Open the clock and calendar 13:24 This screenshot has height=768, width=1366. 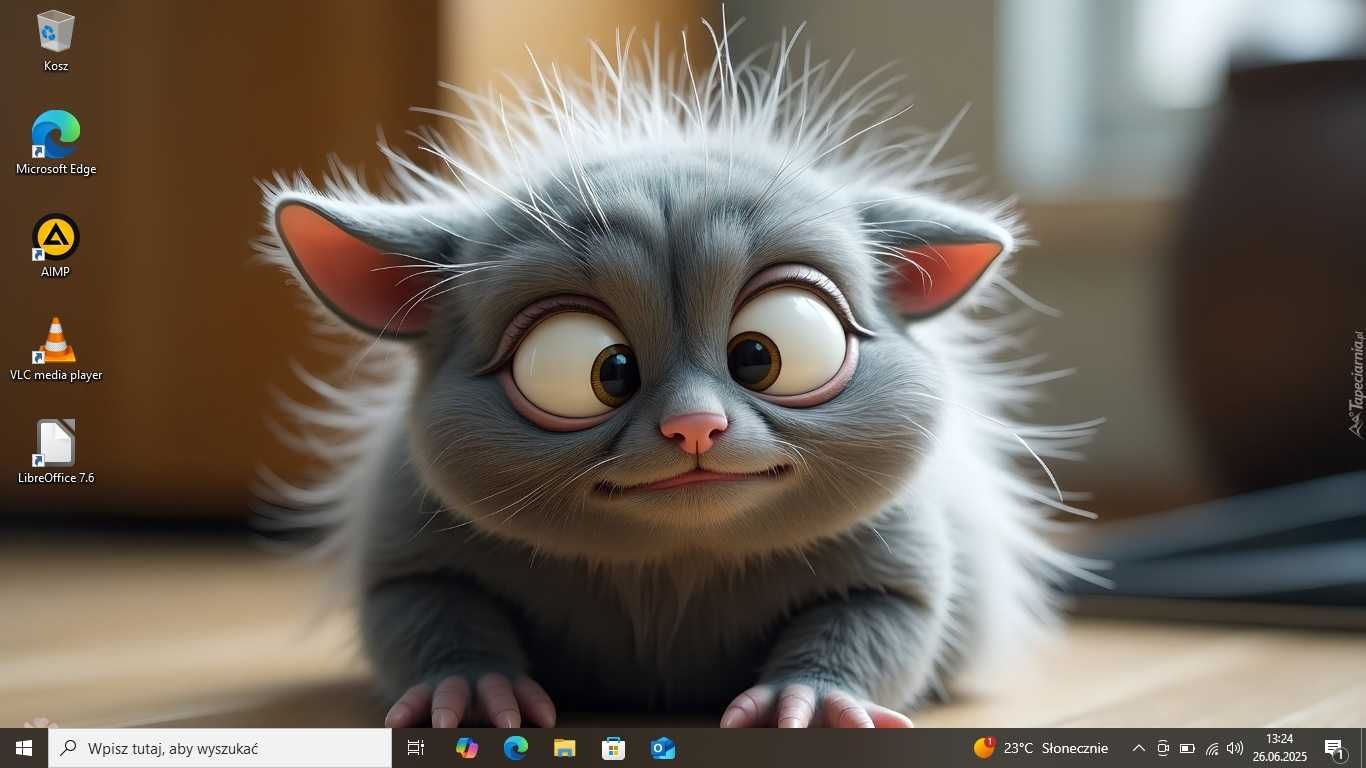point(1280,748)
